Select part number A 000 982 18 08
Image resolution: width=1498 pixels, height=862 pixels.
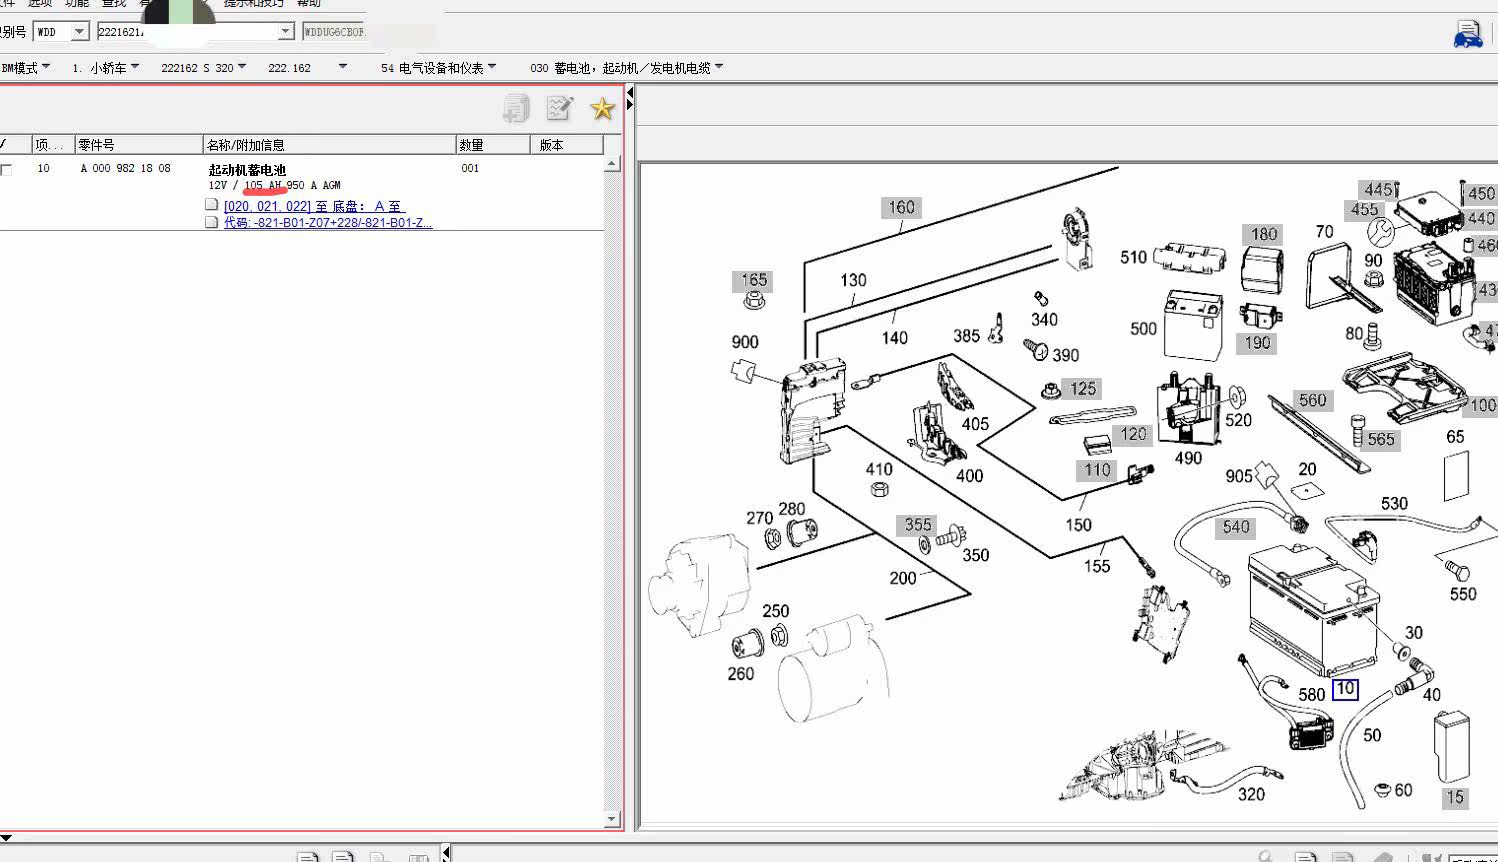[x=125, y=169]
